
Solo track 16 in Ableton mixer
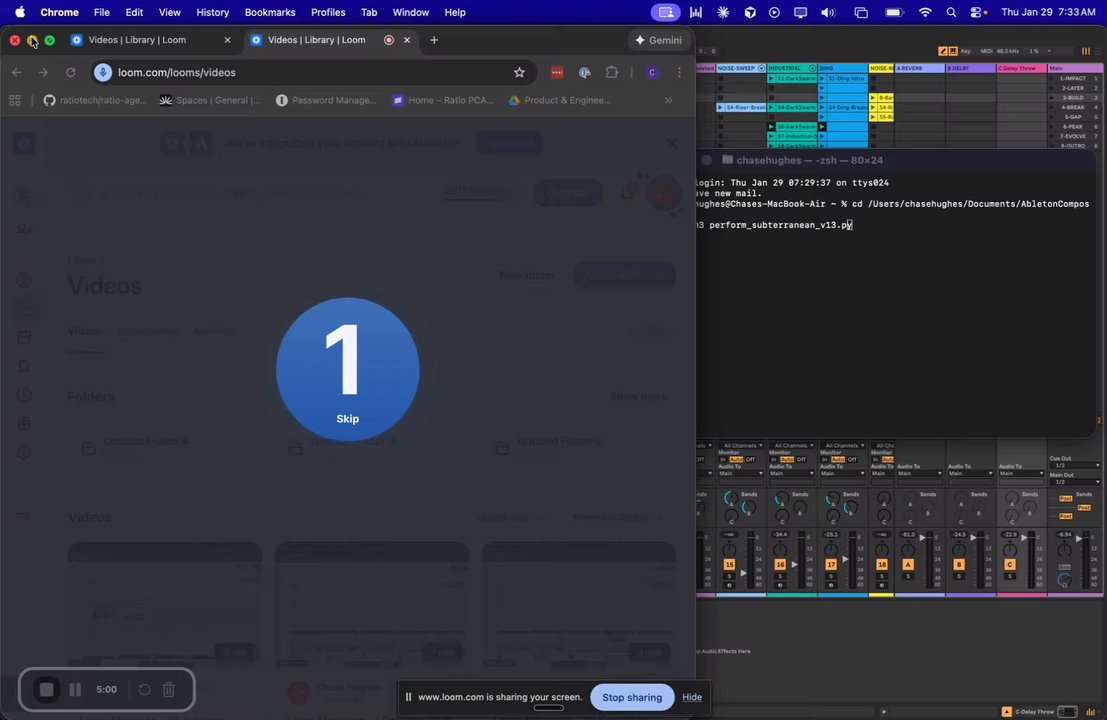click(780, 576)
